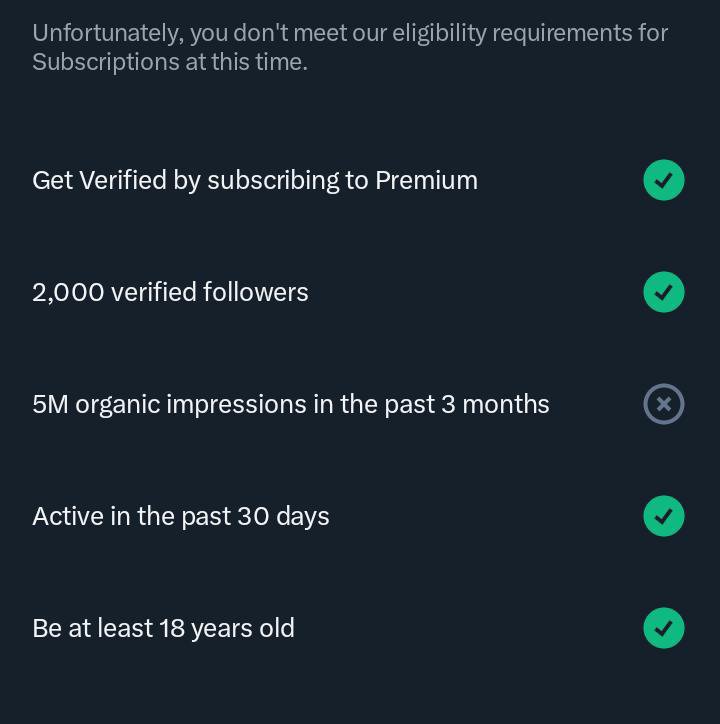The width and height of the screenshot is (720, 724).
Task: Select the '5M organic impressions in the past 3 months' label
Action: coord(291,405)
